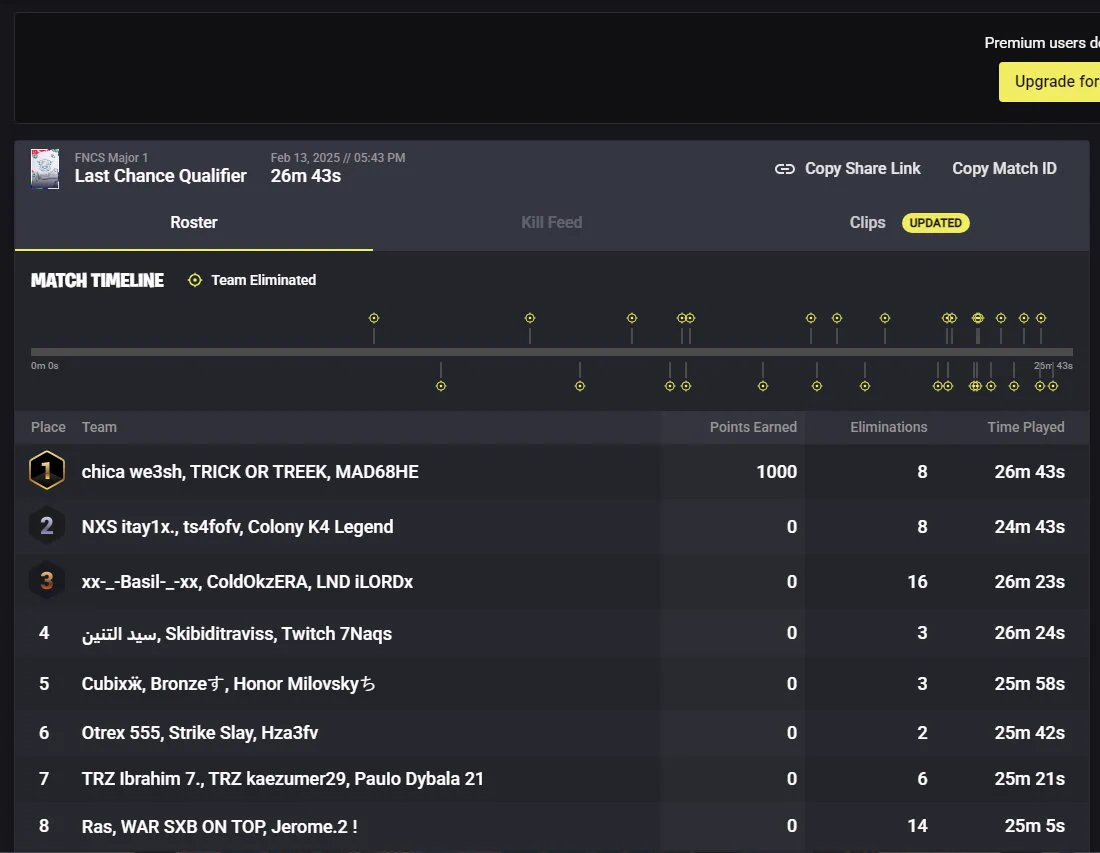Click the gold first place badge
This screenshot has height=853, width=1100.
tap(47, 471)
